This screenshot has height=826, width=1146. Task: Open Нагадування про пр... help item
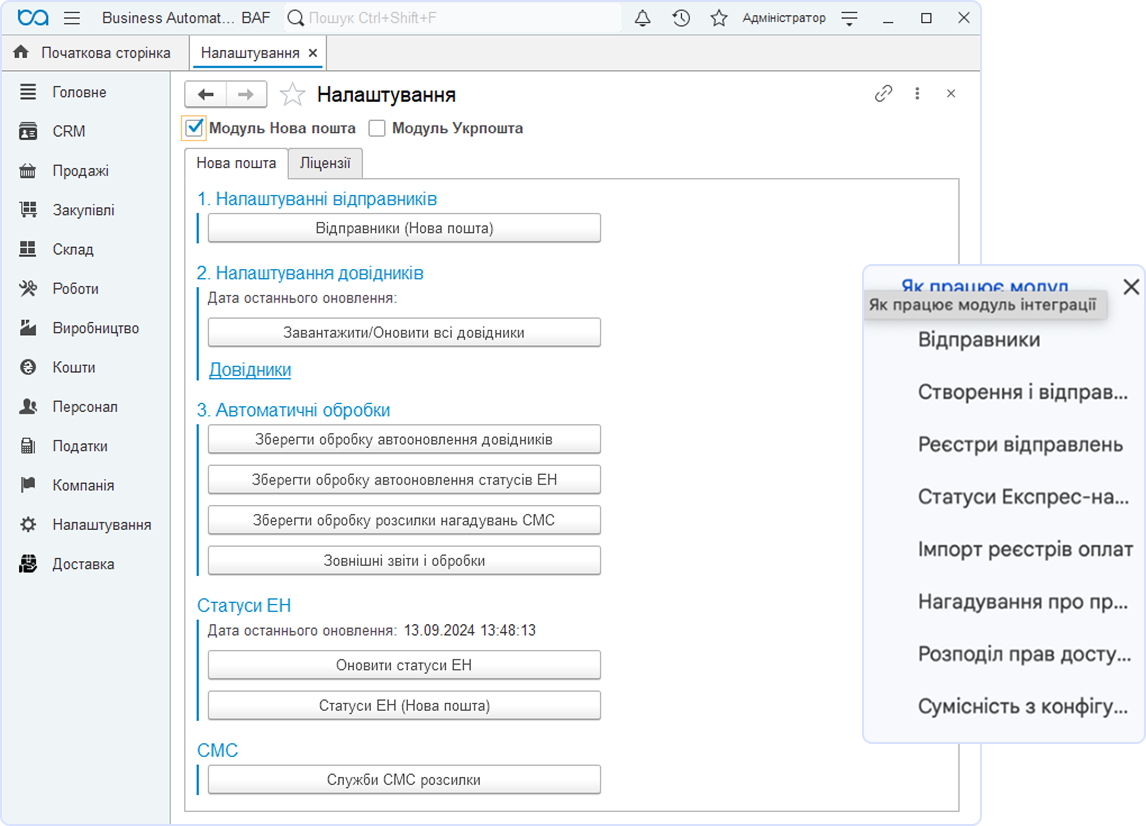click(x=1023, y=602)
